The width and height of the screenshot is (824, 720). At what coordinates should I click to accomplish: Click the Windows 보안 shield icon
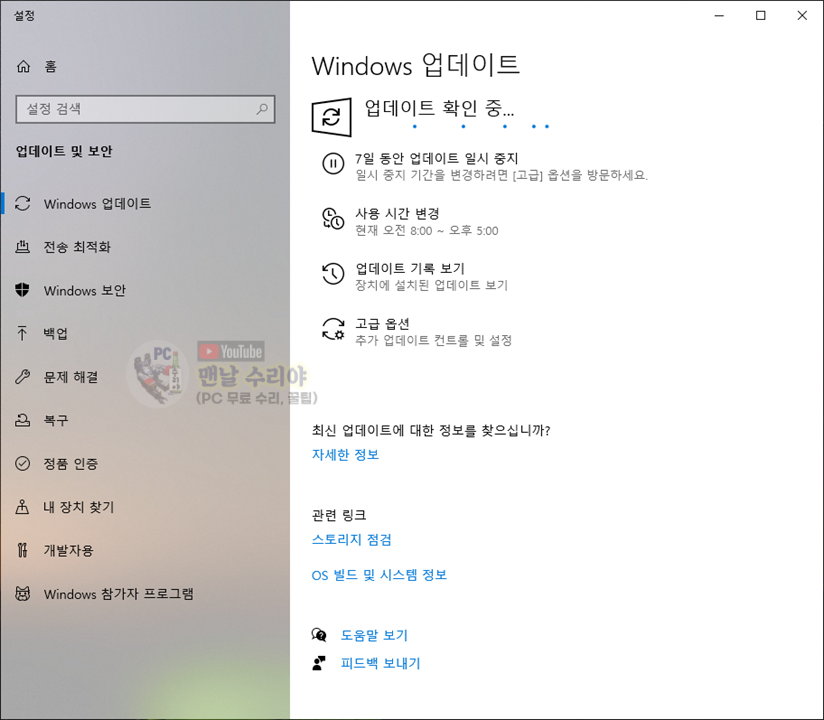pyautogui.click(x=23, y=290)
